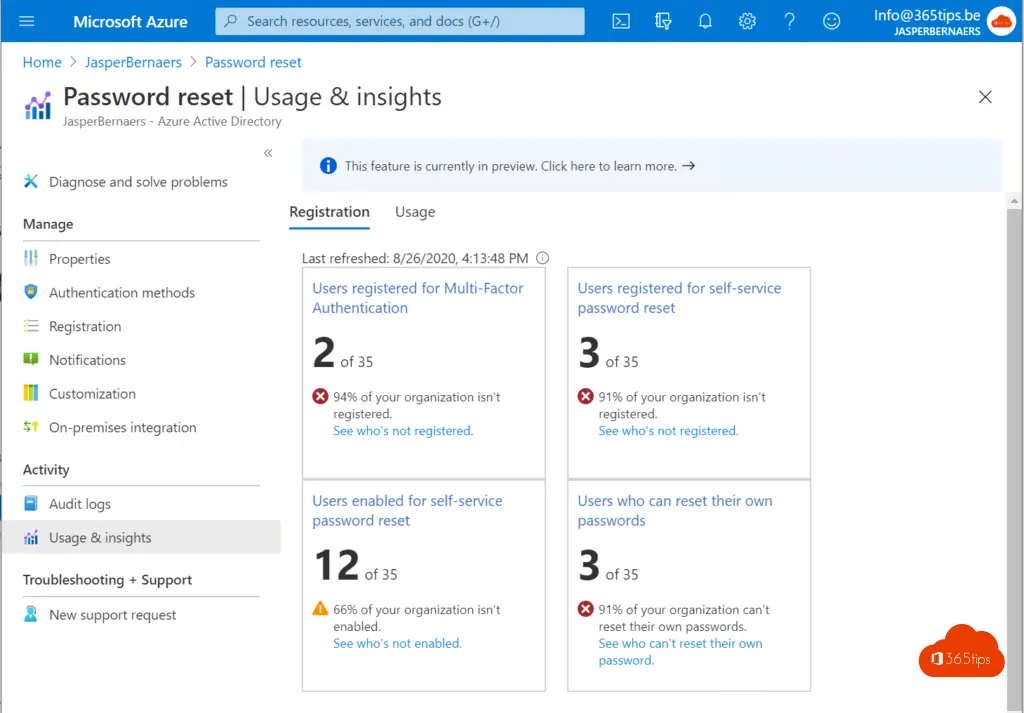Click the Authentication methods shield icon
This screenshot has width=1024, height=713.
tap(31, 292)
